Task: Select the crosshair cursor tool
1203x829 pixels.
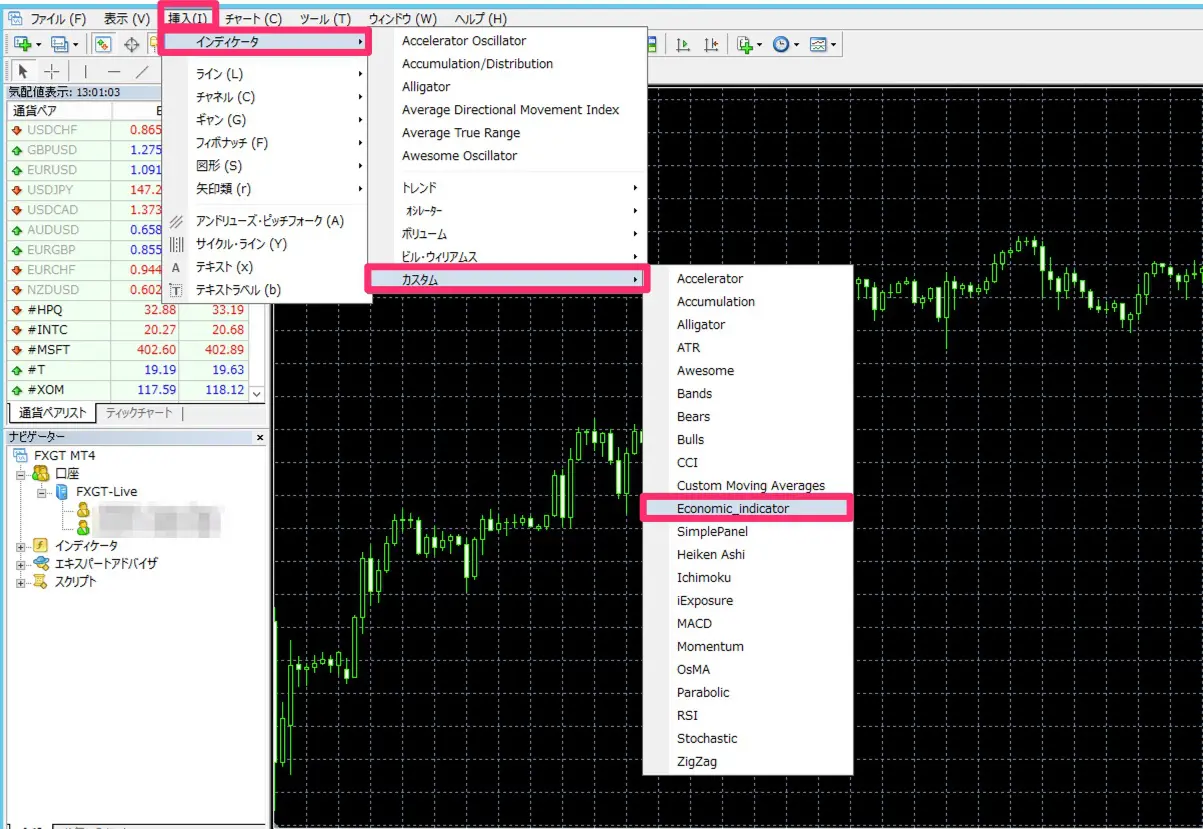Action: (53, 71)
